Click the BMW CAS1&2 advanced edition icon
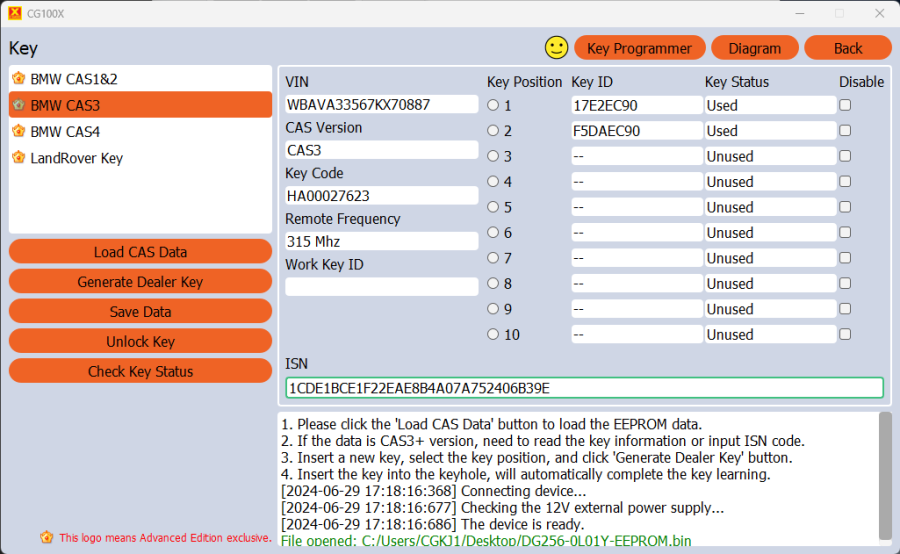The image size is (900, 554). coord(18,79)
